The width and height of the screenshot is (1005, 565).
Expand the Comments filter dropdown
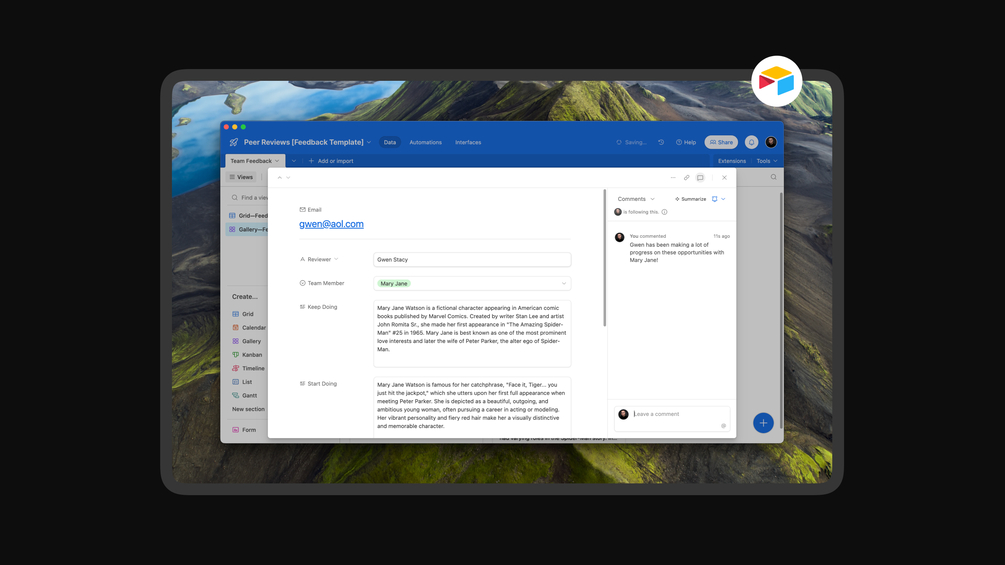(x=636, y=199)
